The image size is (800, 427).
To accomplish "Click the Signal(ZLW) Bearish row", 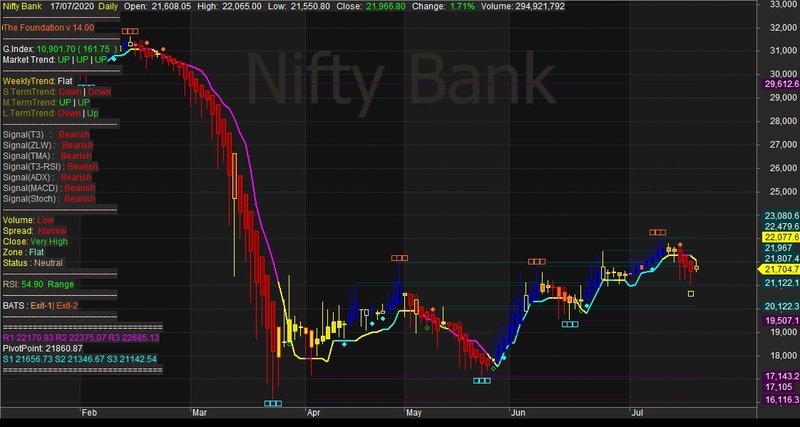I will 48,145.
